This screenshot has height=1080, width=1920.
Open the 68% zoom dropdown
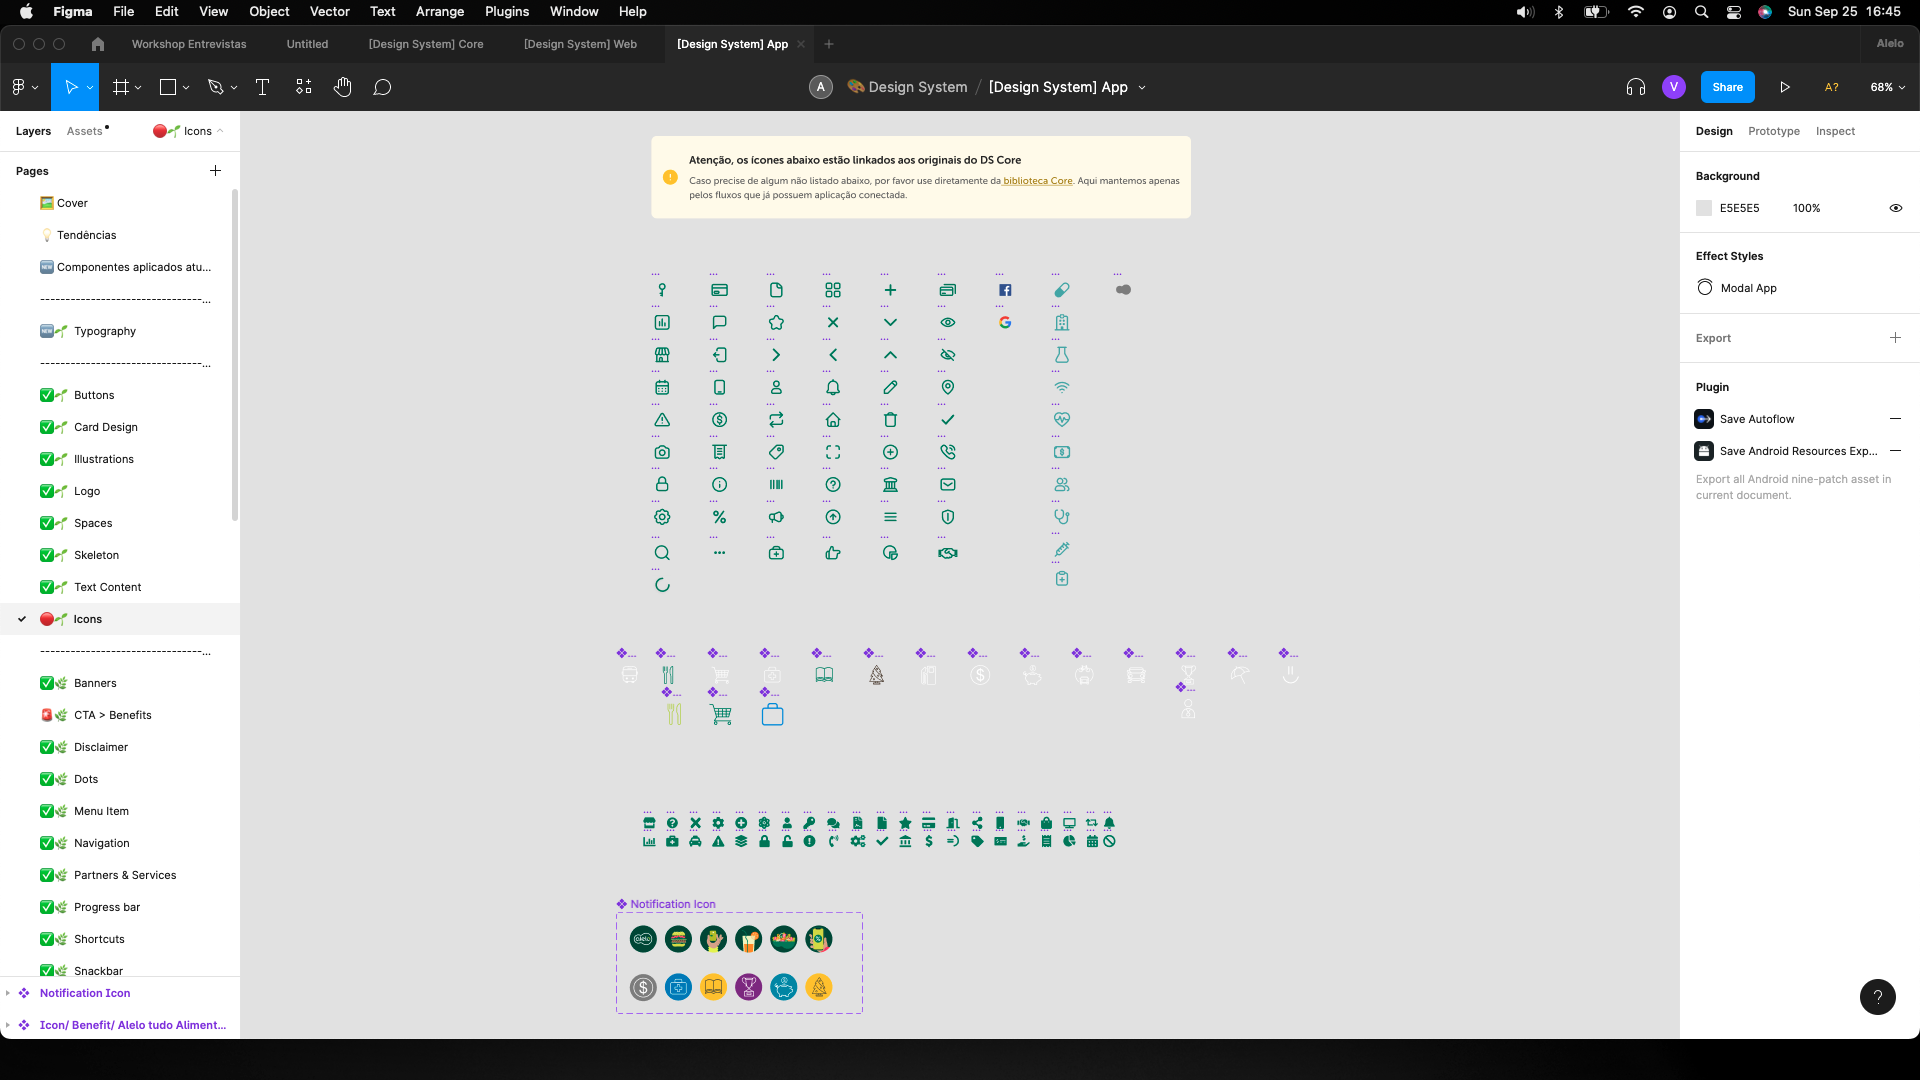1887,87
